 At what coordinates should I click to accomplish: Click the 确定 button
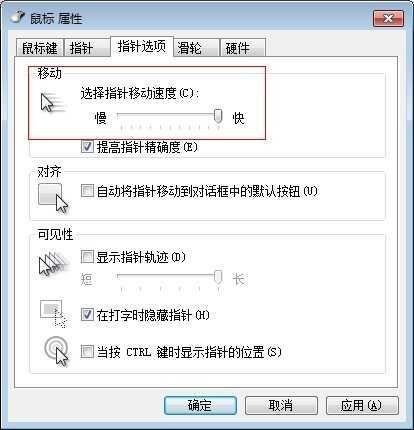tap(200, 405)
